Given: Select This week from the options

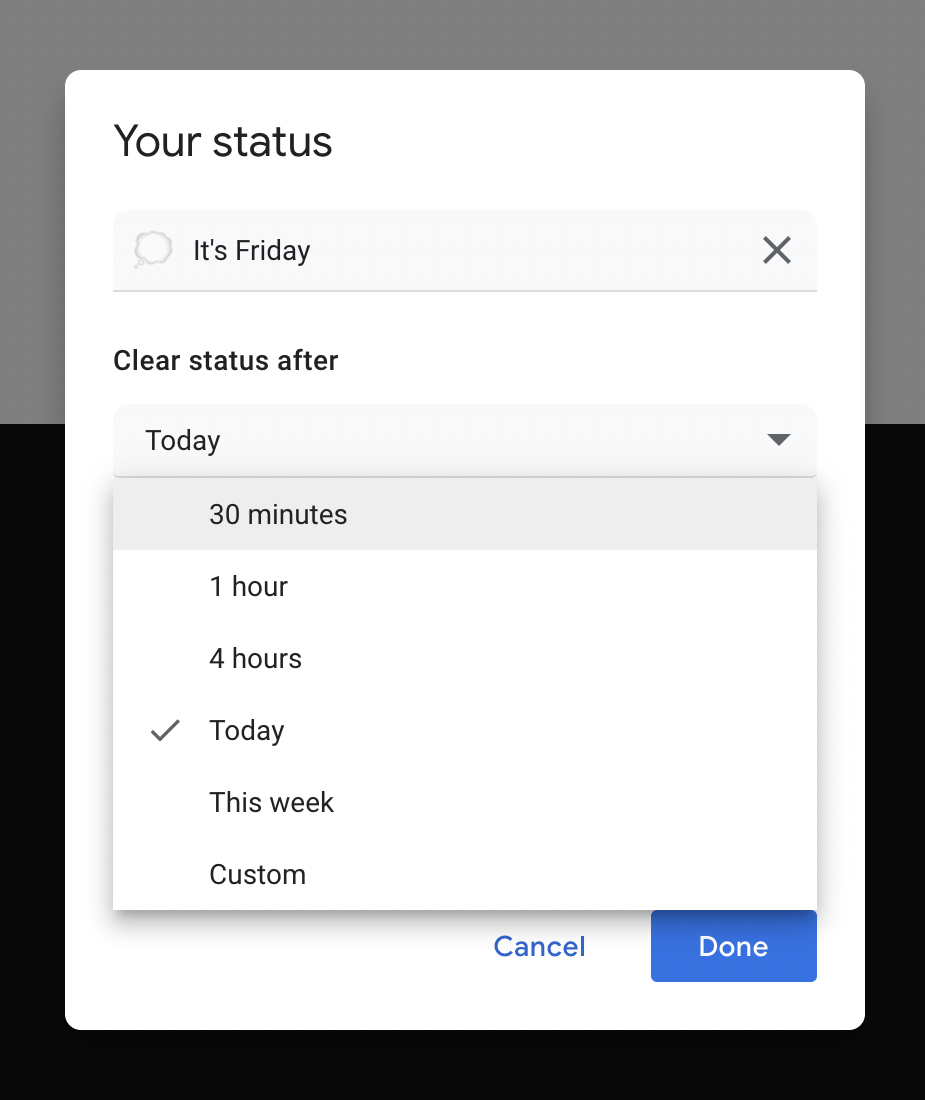Looking at the screenshot, I should 271,802.
